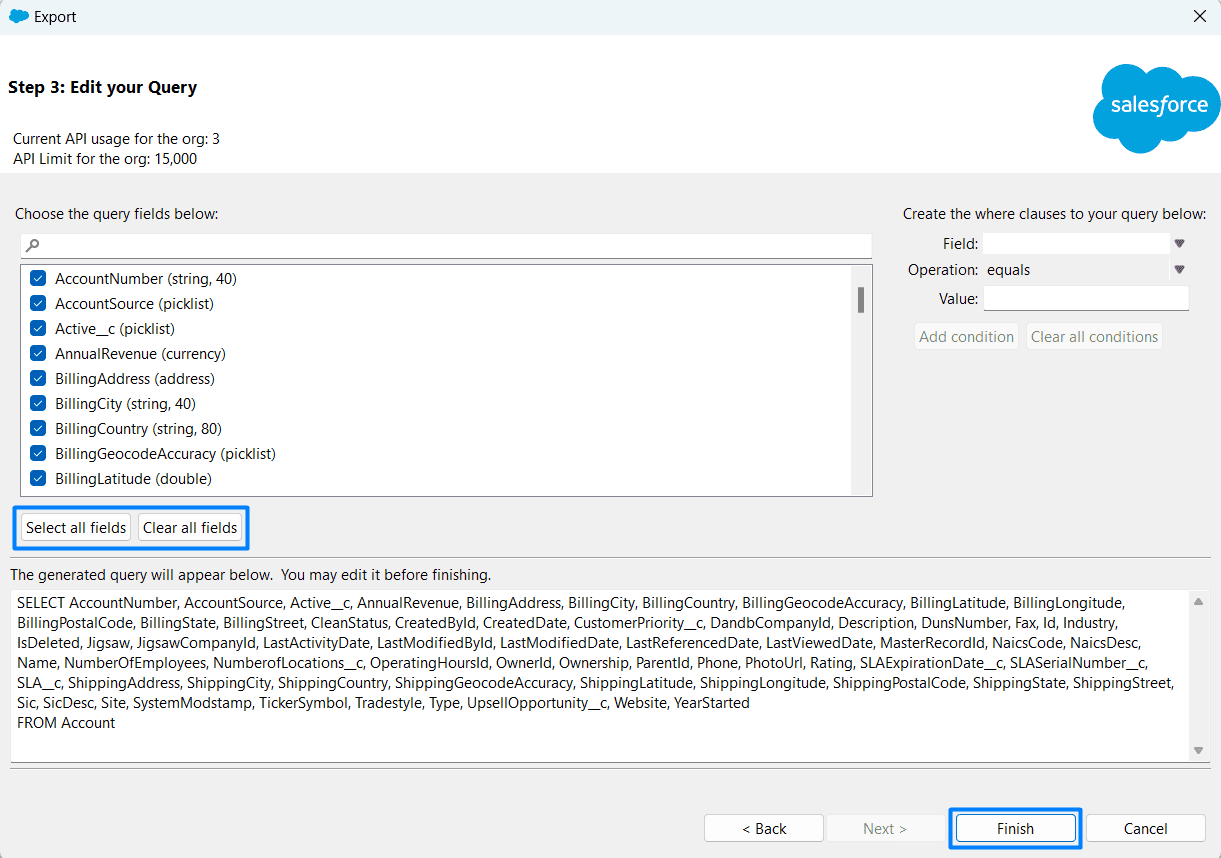Screen dimensions: 1221x858
Task: Click Clear all fields
Action: click(190, 527)
